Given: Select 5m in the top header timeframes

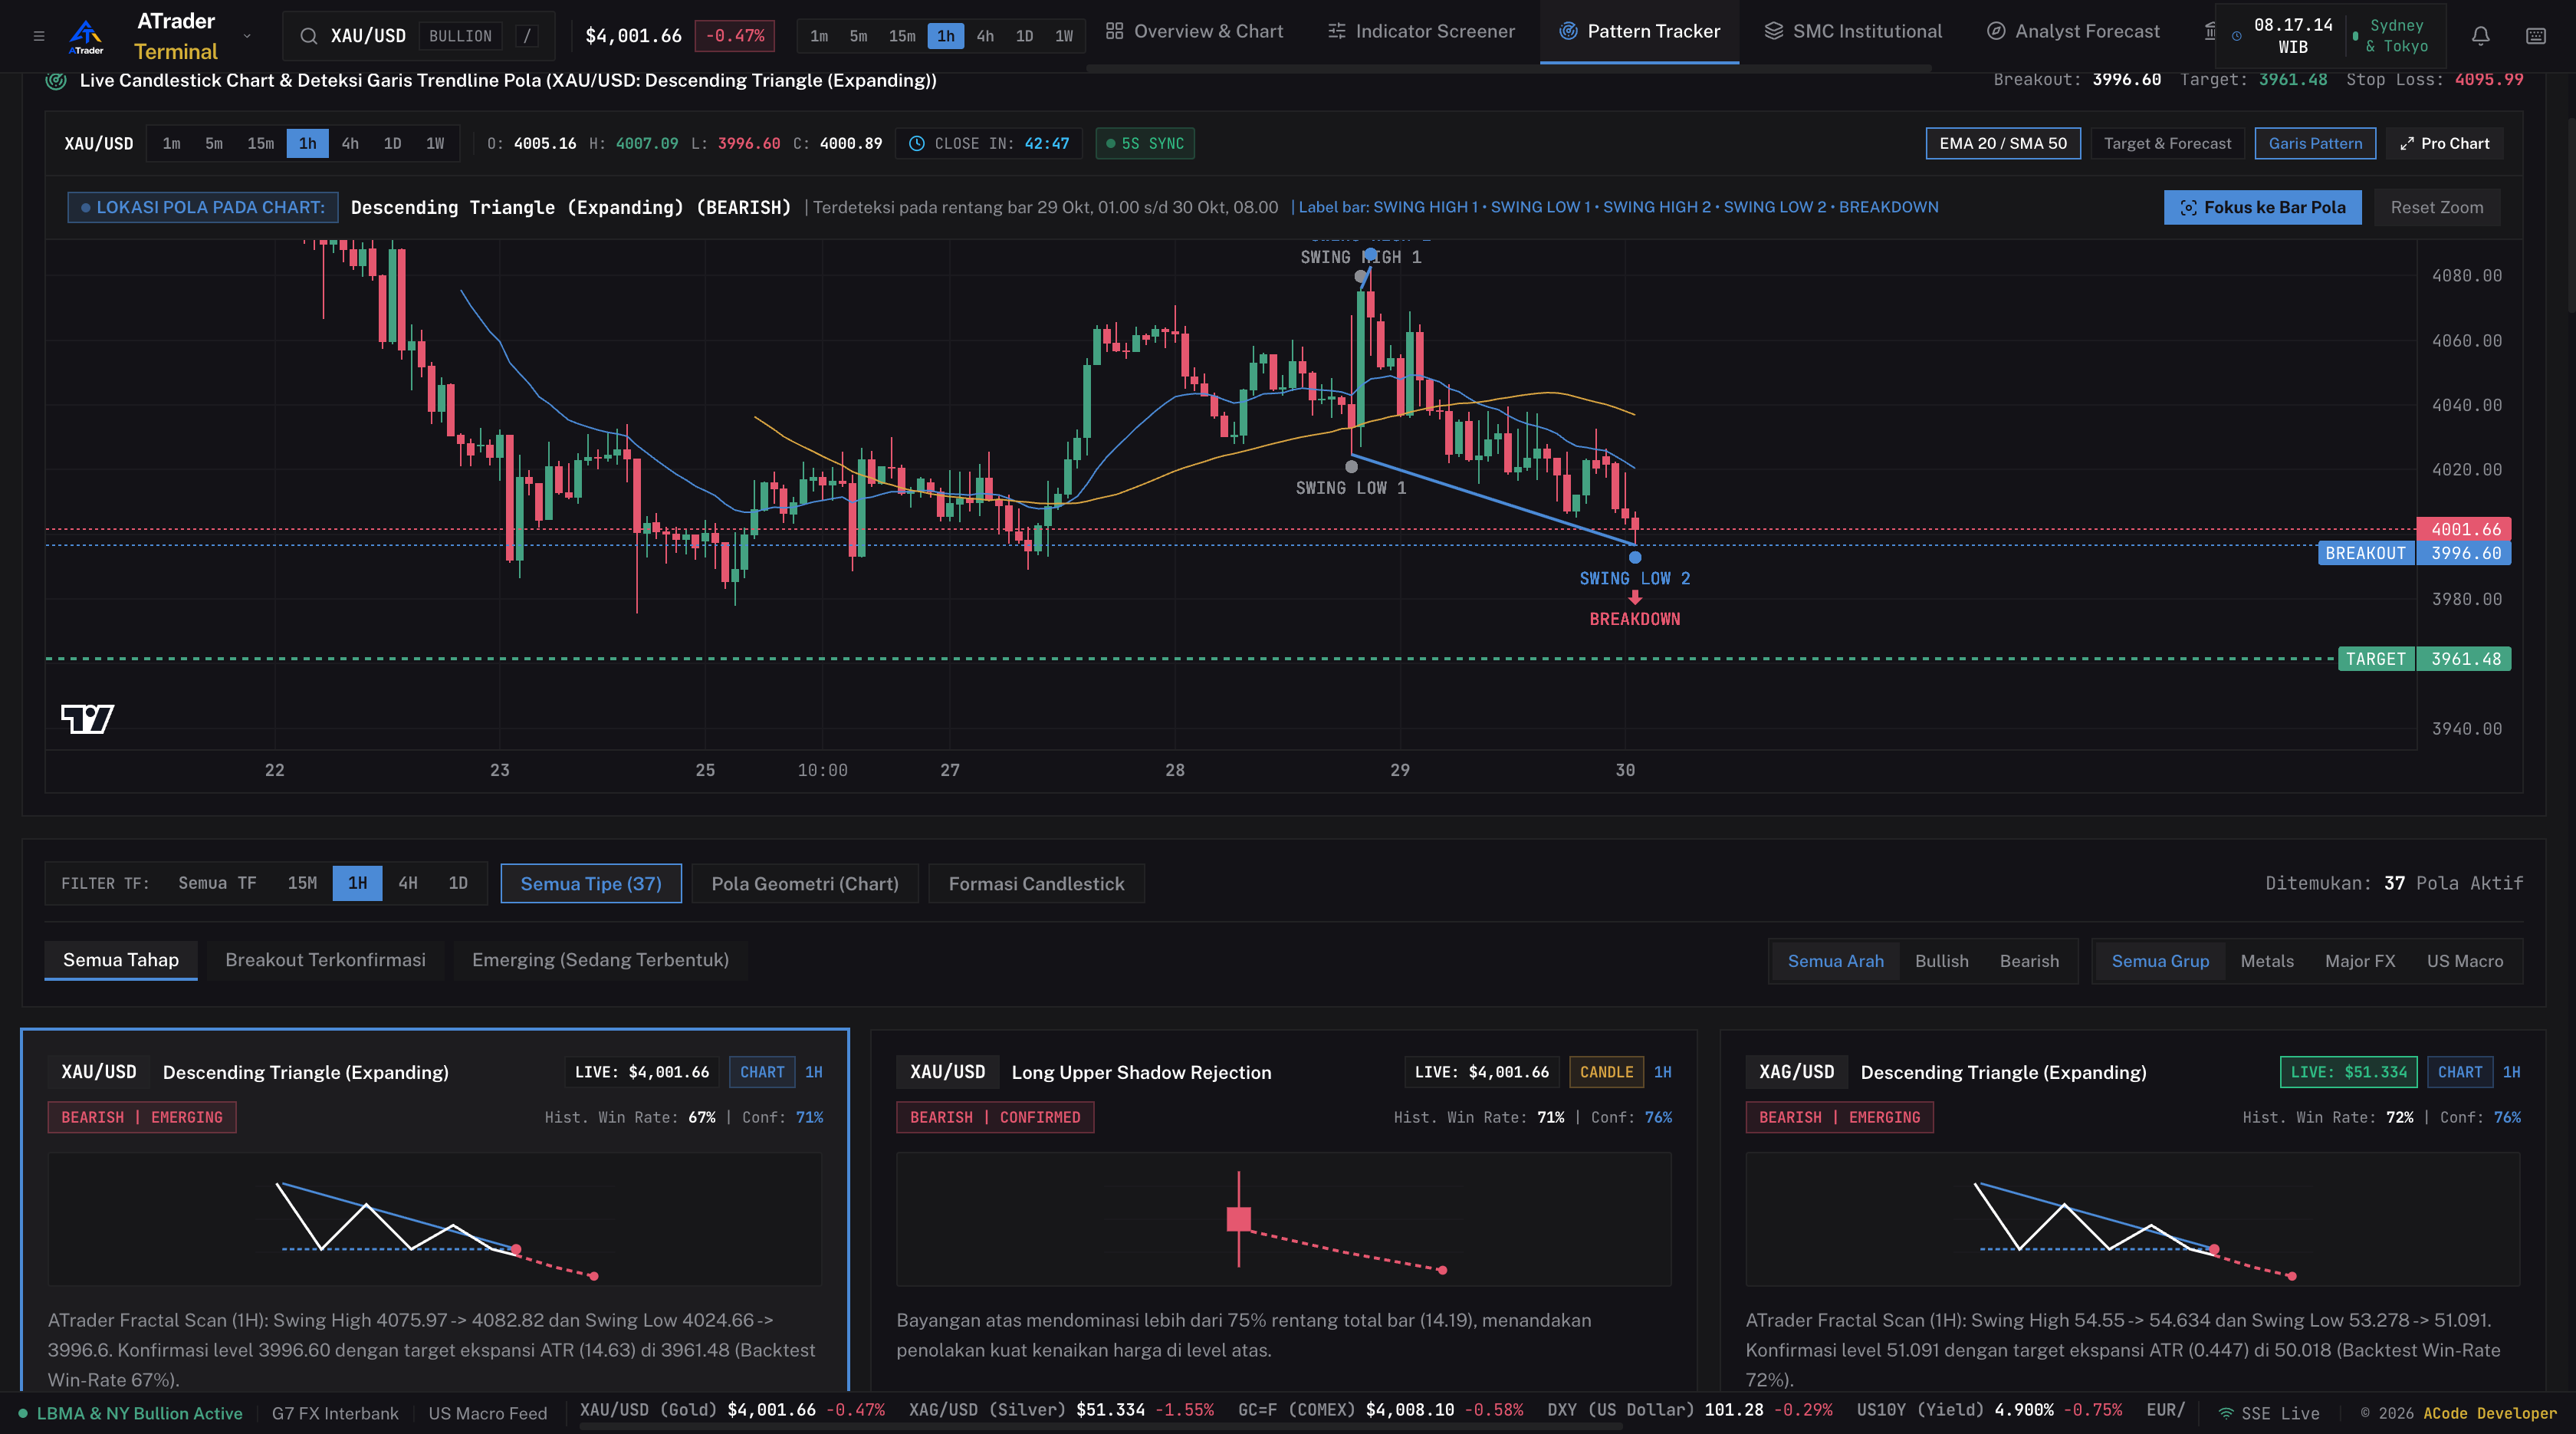Looking at the screenshot, I should (858, 36).
